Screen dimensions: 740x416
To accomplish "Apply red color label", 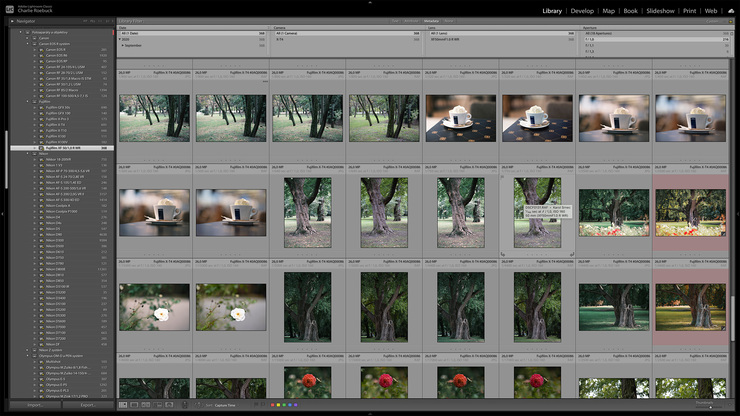I will click(272, 405).
